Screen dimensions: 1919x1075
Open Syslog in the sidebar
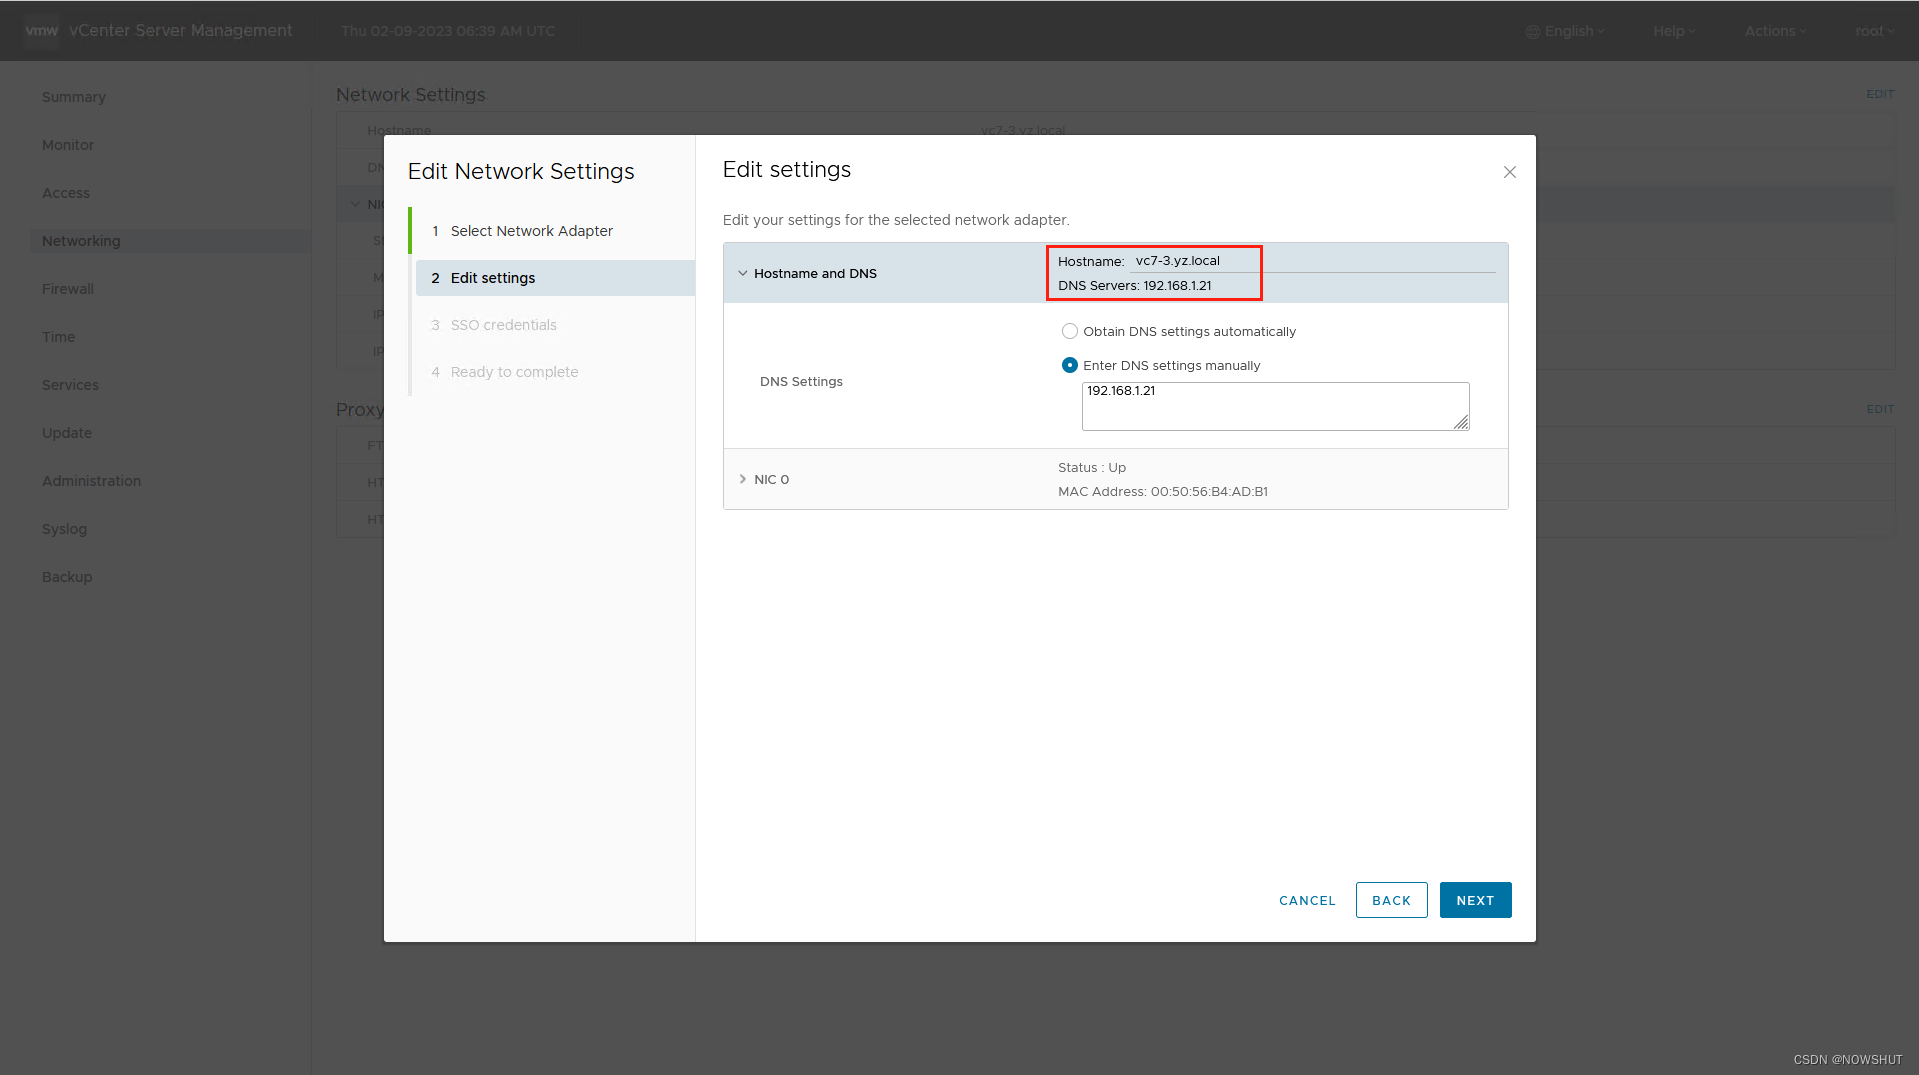(64, 529)
